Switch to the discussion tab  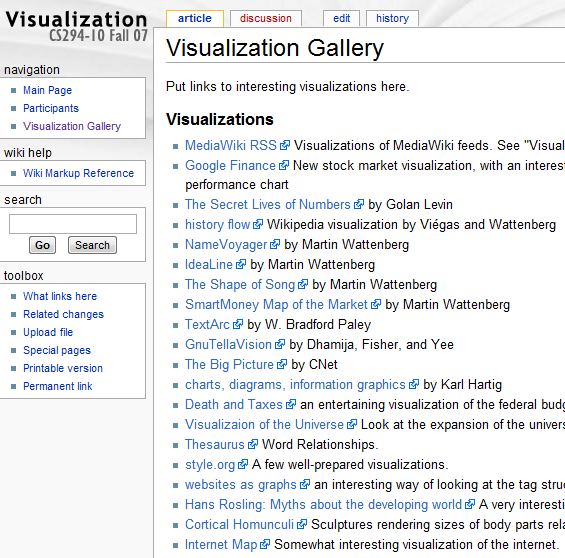pos(266,18)
